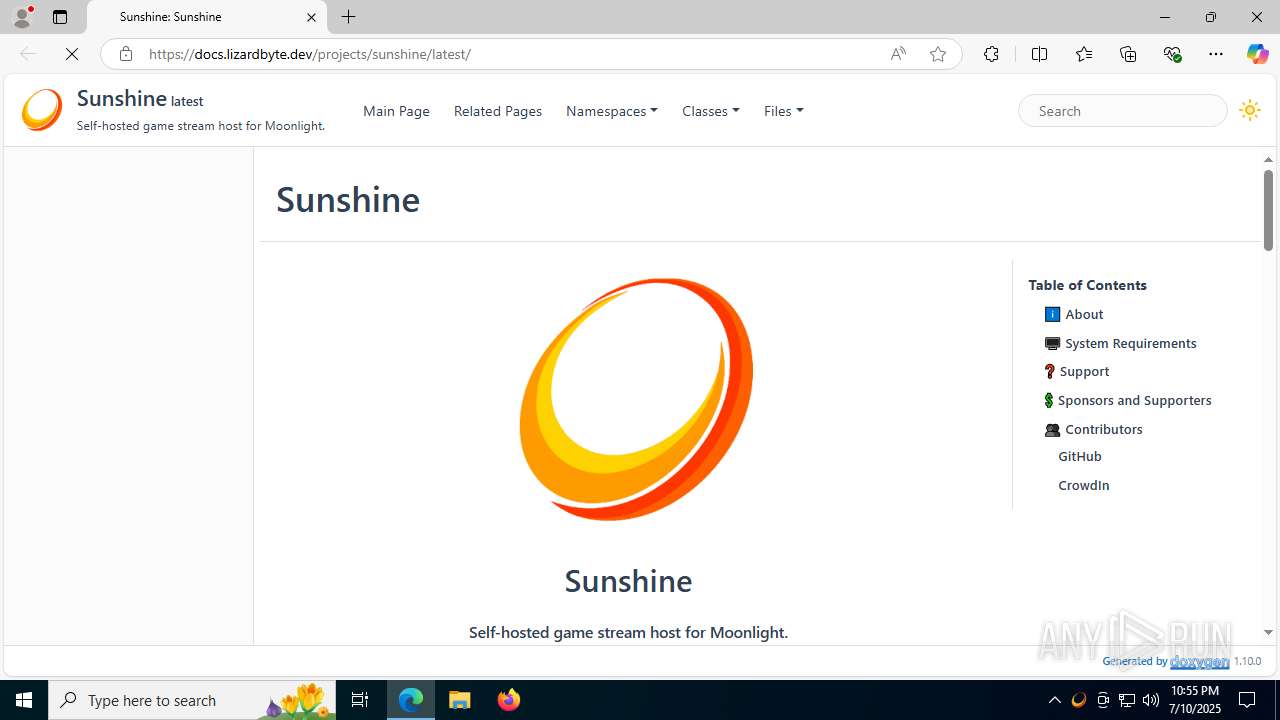The width and height of the screenshot is (1280, 720).
Task: Toggle the light/dark theme sun icon
Action: click(1249, 111)
